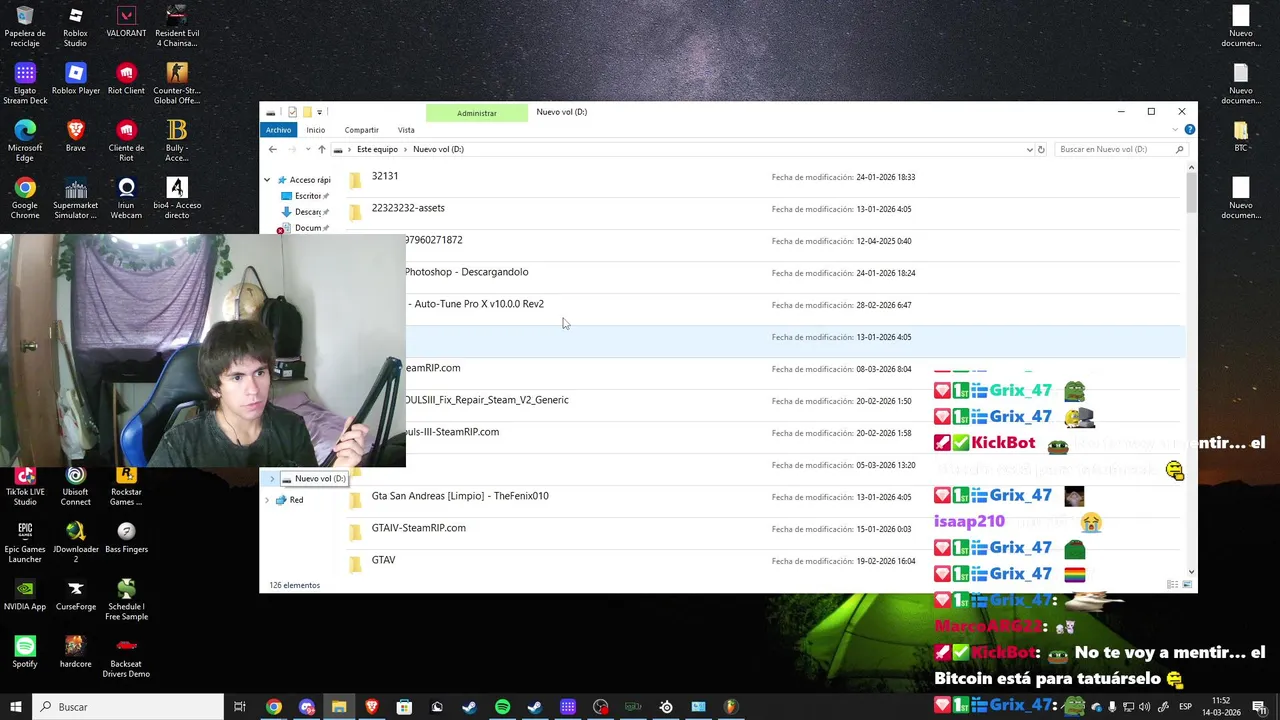Viewport: 1280px width, 720px height.
Task: Select the Bass Fingers desktop icon
Action: coord(126,538)
